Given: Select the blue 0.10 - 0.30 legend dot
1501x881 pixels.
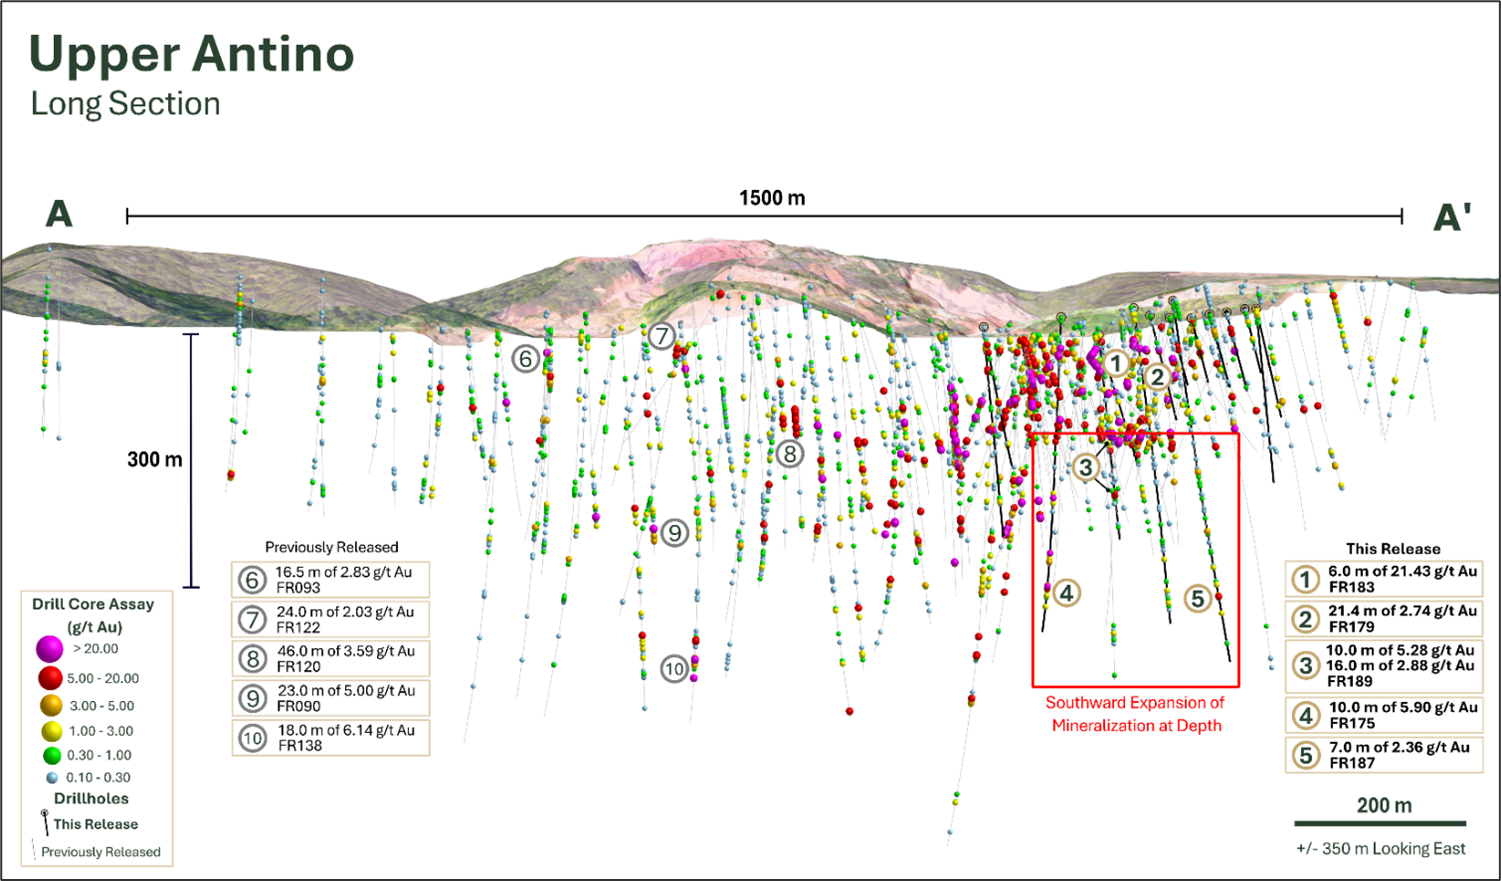Looking at the screenshot, I should (52, 777).
